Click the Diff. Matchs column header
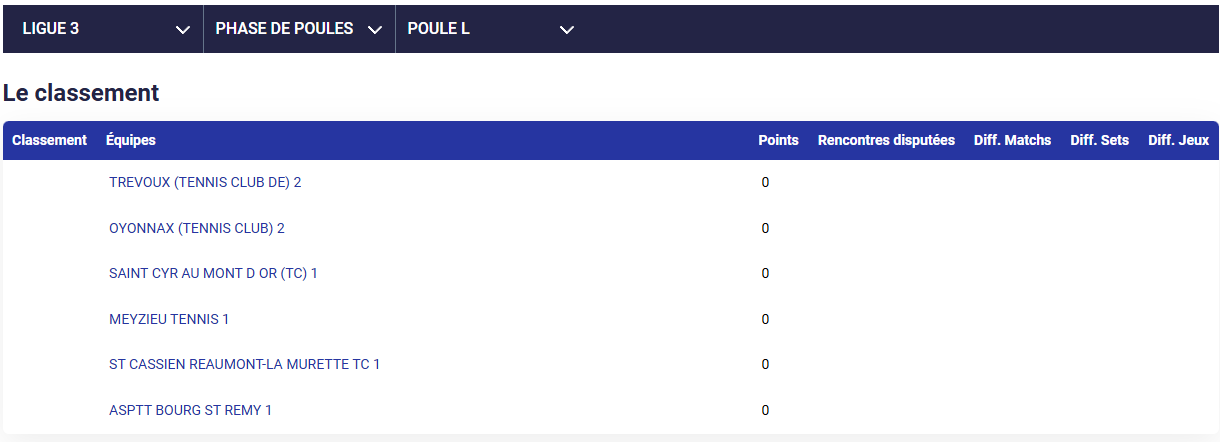The width and height of the screenshot is (1220, 442). 1012,140
